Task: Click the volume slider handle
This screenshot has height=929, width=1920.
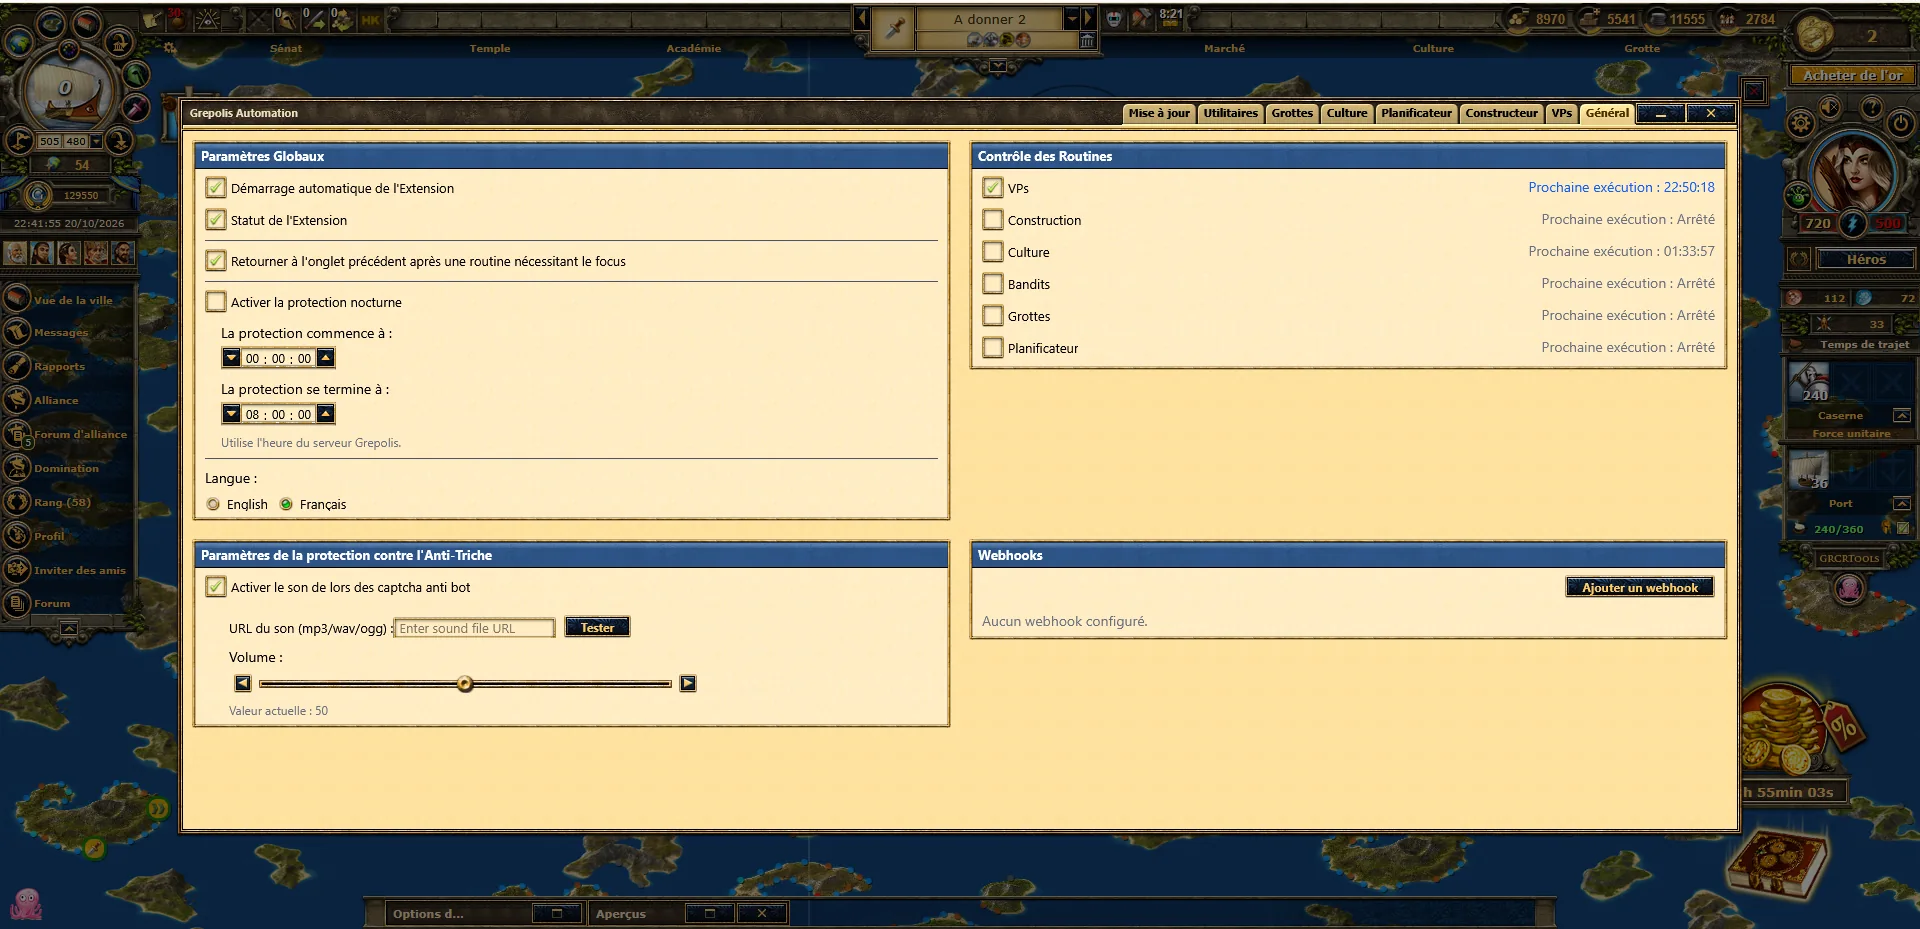Action: click(x=465, y=684)
